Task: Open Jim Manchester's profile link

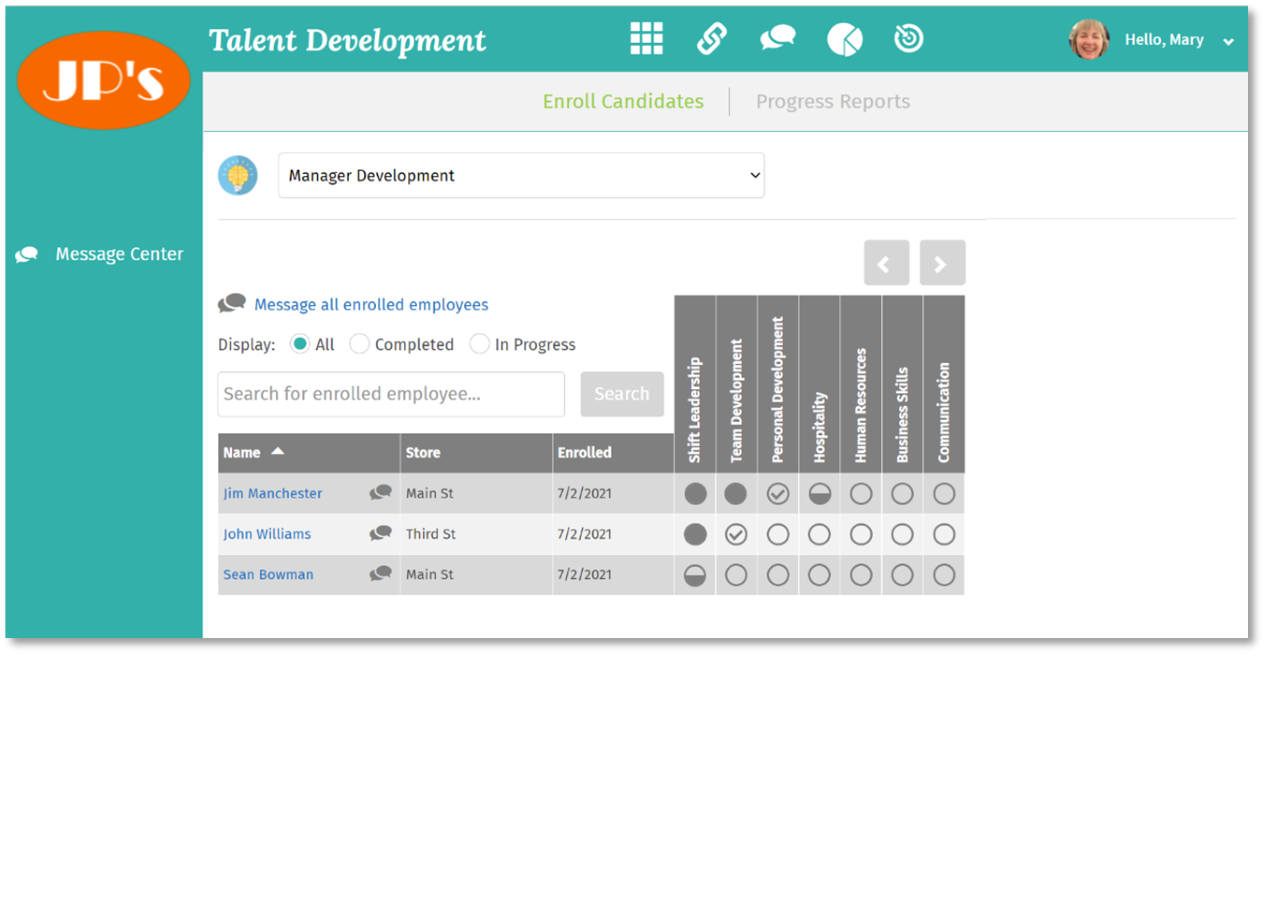Action: click(x=273, y=493)
